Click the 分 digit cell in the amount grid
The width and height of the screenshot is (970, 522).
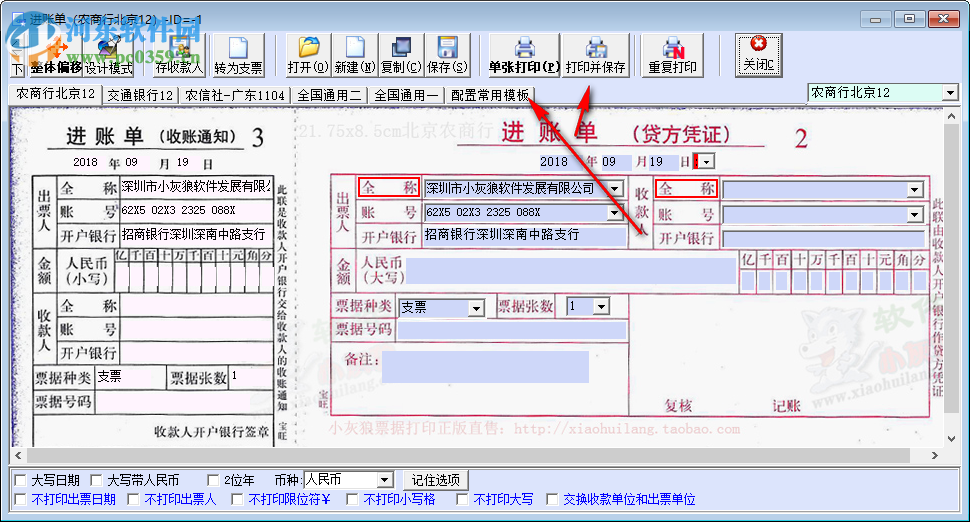[x=919, y=281]
